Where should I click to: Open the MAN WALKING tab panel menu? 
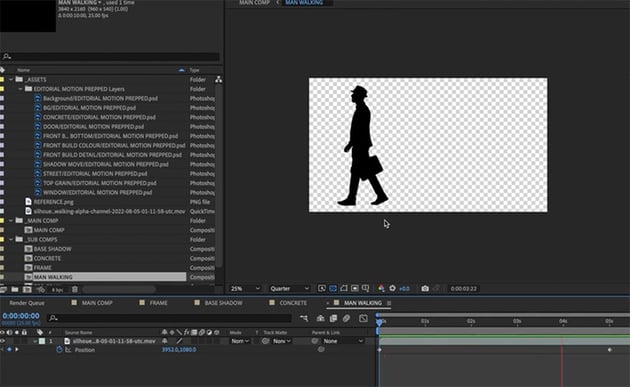[389, 303]
